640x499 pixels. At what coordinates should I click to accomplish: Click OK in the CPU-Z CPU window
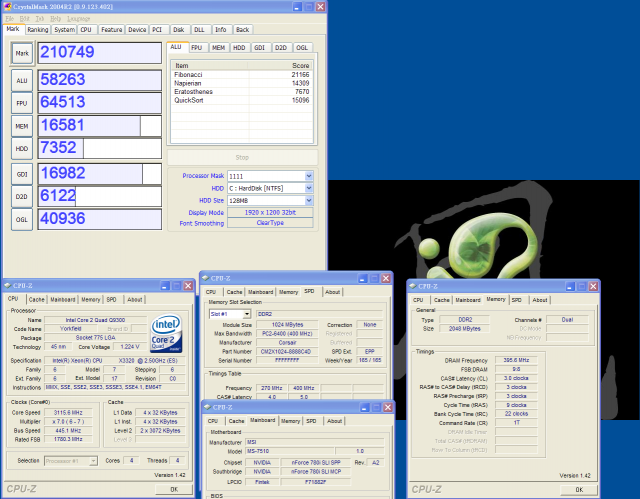pyautogui.click(x=174, y=489)
